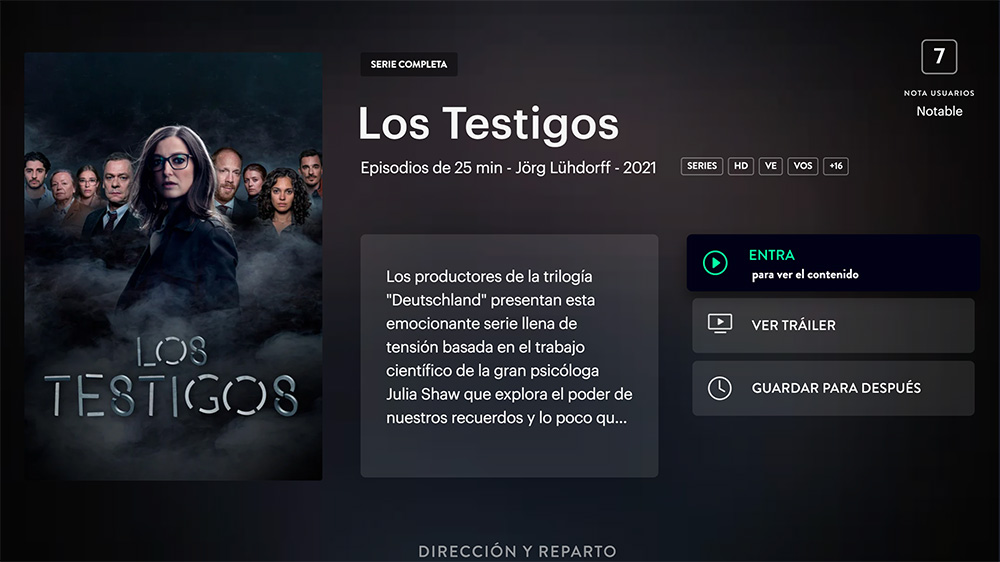
Task: Click the Notable rating label
Action: [x=939, y=111]
